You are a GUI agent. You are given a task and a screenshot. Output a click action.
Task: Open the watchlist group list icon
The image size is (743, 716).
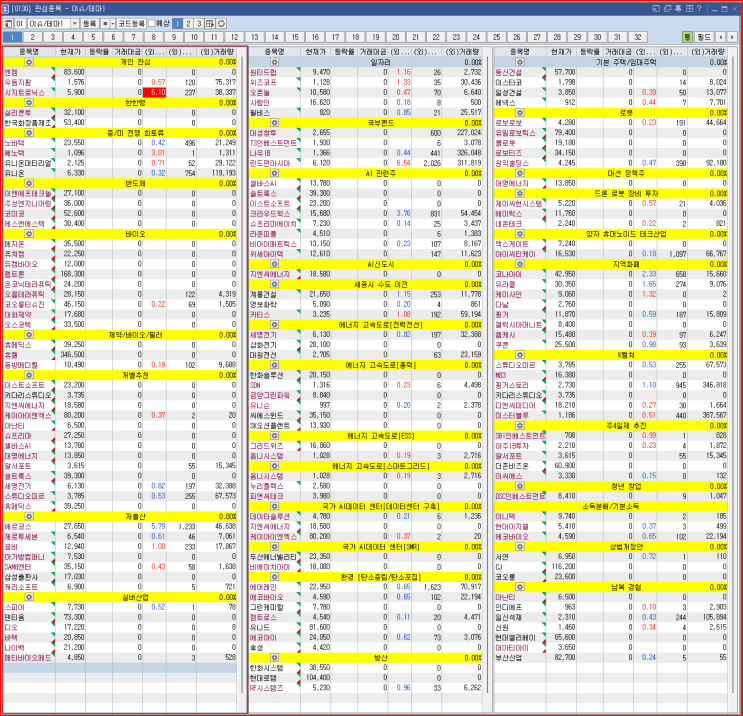(x=9, y=23)
